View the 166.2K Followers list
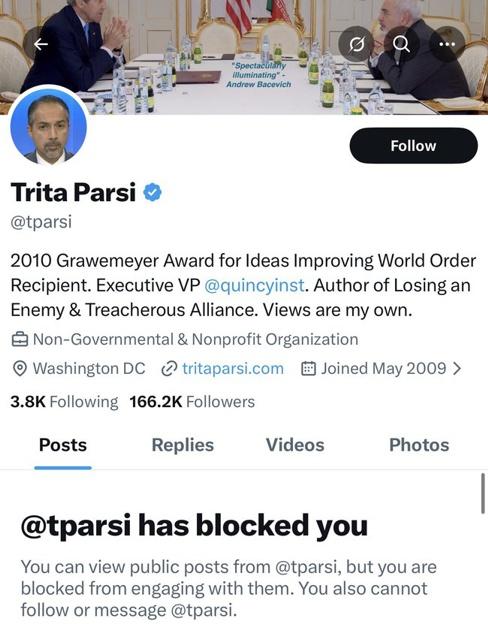488x640 pixels. coord(192,402)
